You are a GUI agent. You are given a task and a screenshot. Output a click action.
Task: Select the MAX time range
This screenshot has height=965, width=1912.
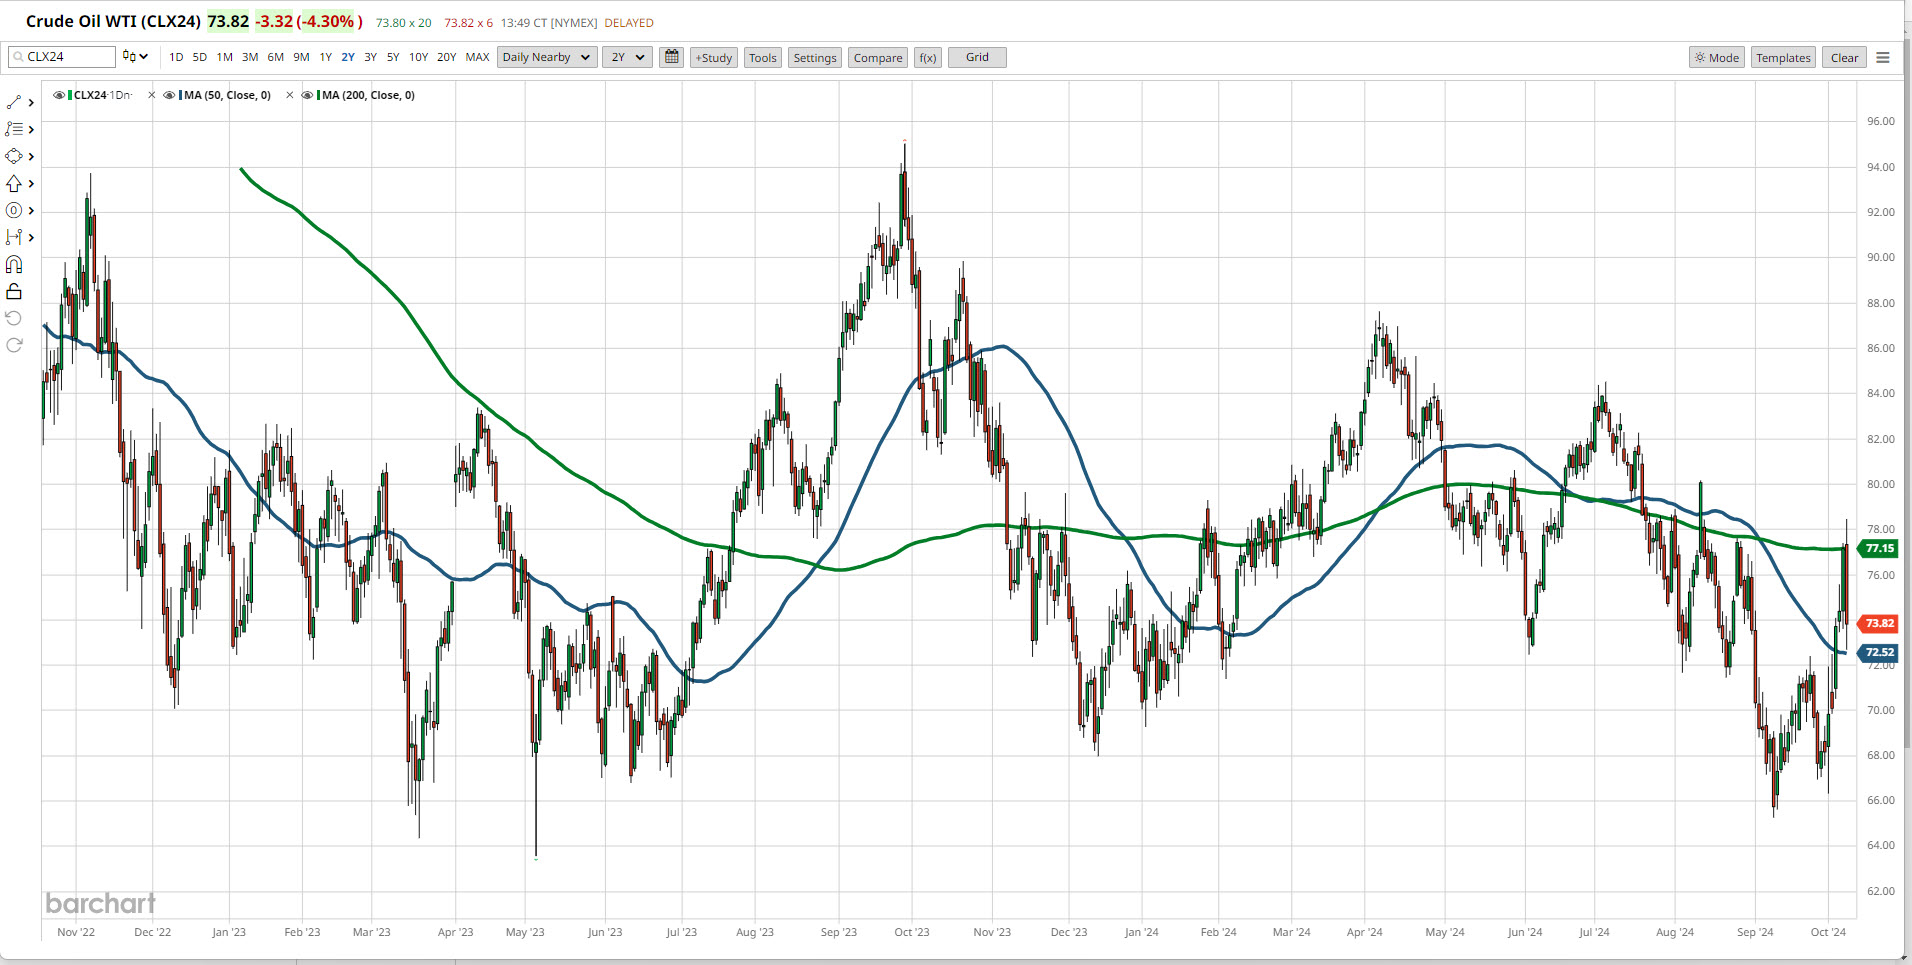click(478, 57)
